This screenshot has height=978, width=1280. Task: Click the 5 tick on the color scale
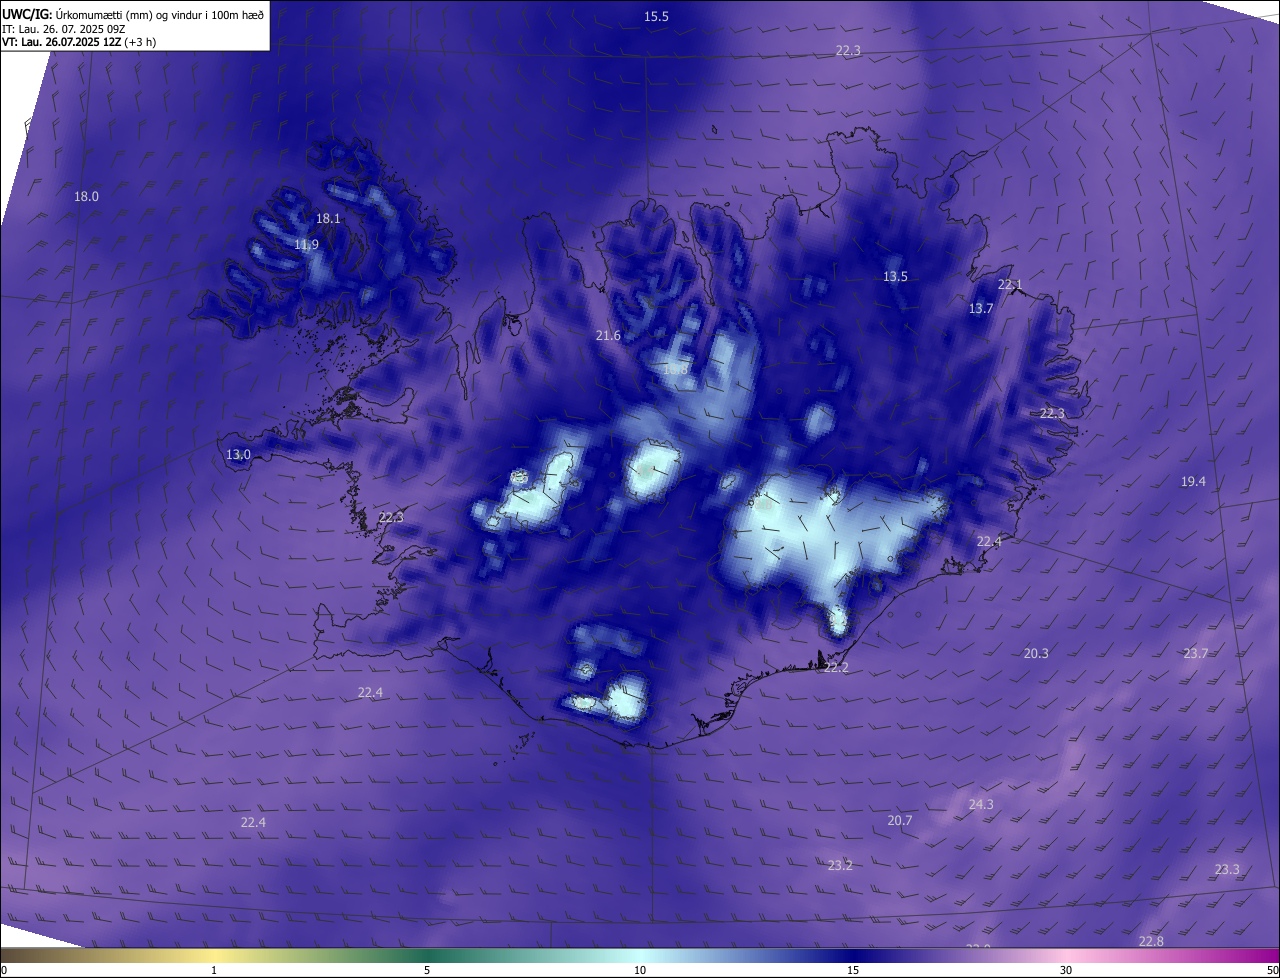[427, 970]
